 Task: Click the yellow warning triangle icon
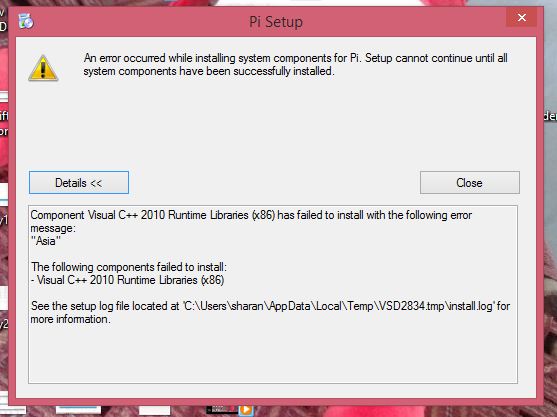pyautogui.click(x=43, y=68)
